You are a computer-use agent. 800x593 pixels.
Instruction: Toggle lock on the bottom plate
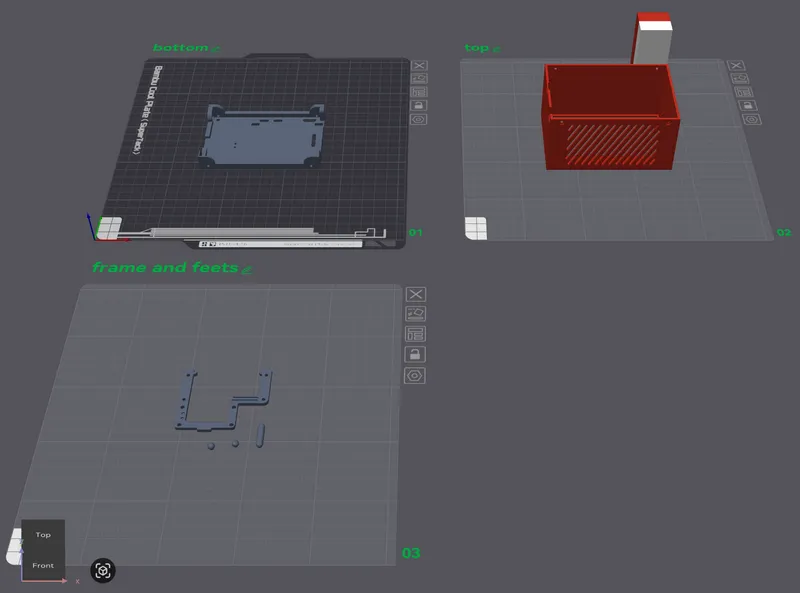[419, 106]
